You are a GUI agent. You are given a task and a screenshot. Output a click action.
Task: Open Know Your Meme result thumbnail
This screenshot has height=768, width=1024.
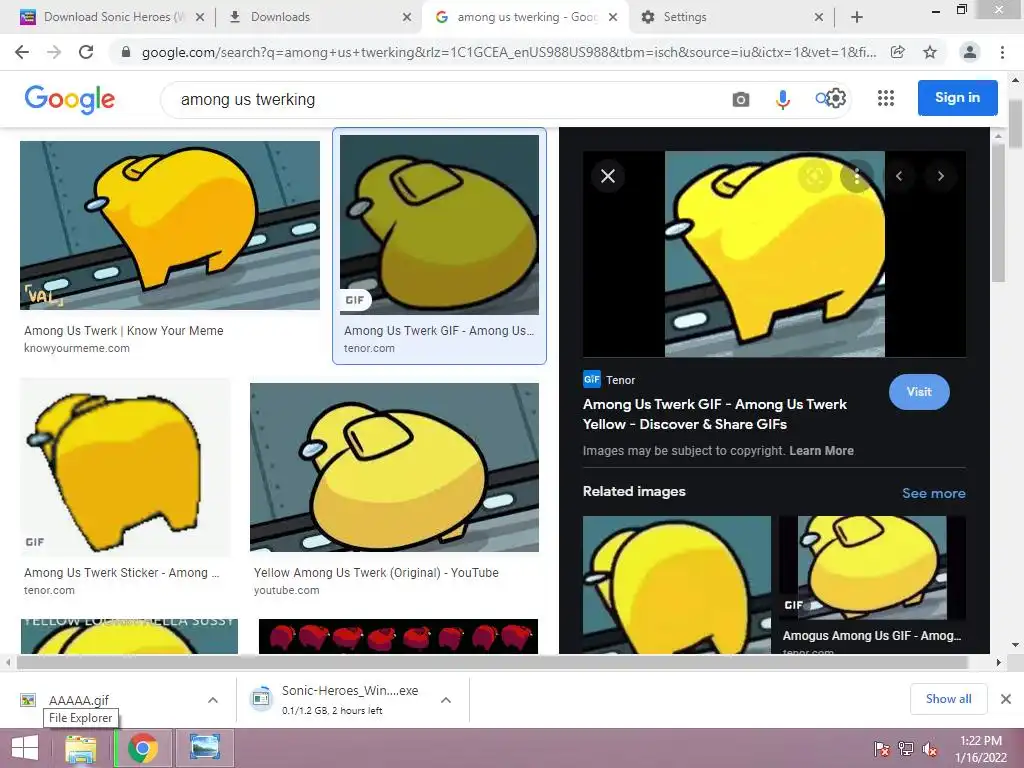pos(170,225)
